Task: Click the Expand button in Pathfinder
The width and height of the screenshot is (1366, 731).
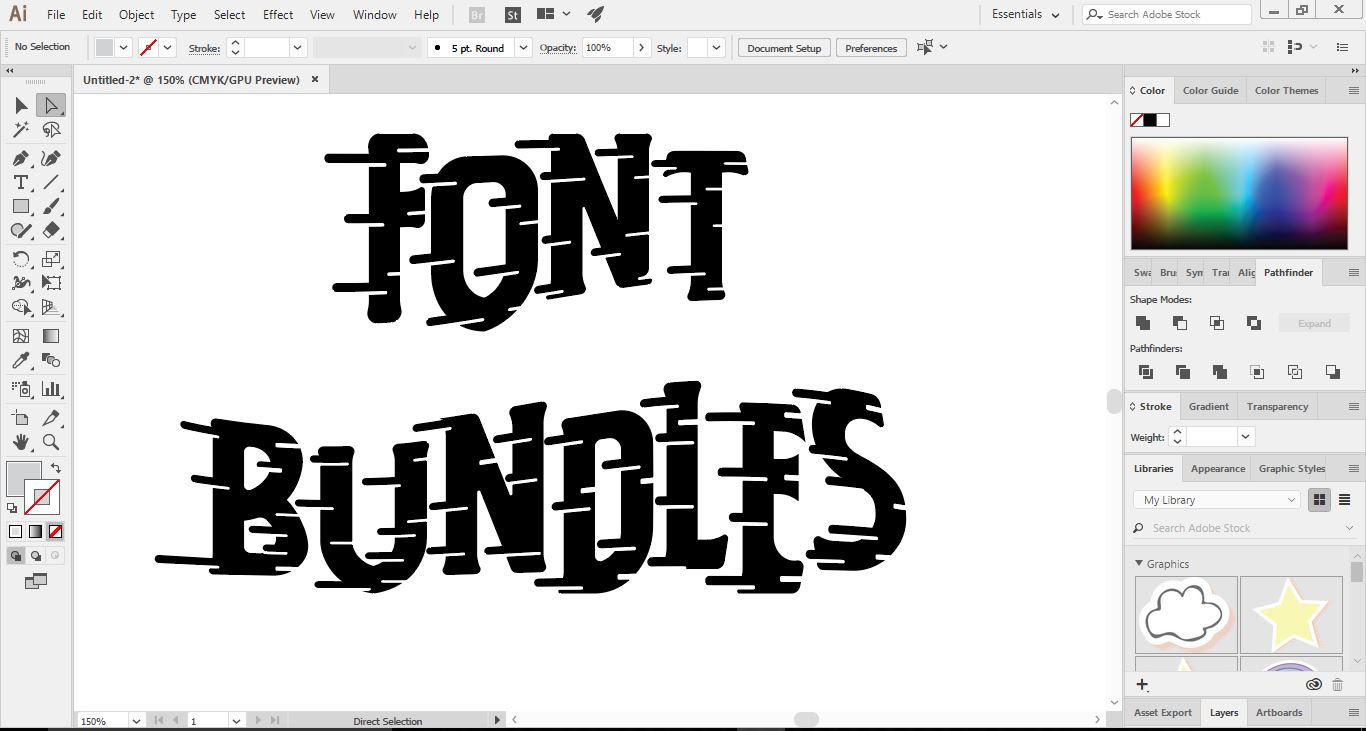Action: 1314,323
